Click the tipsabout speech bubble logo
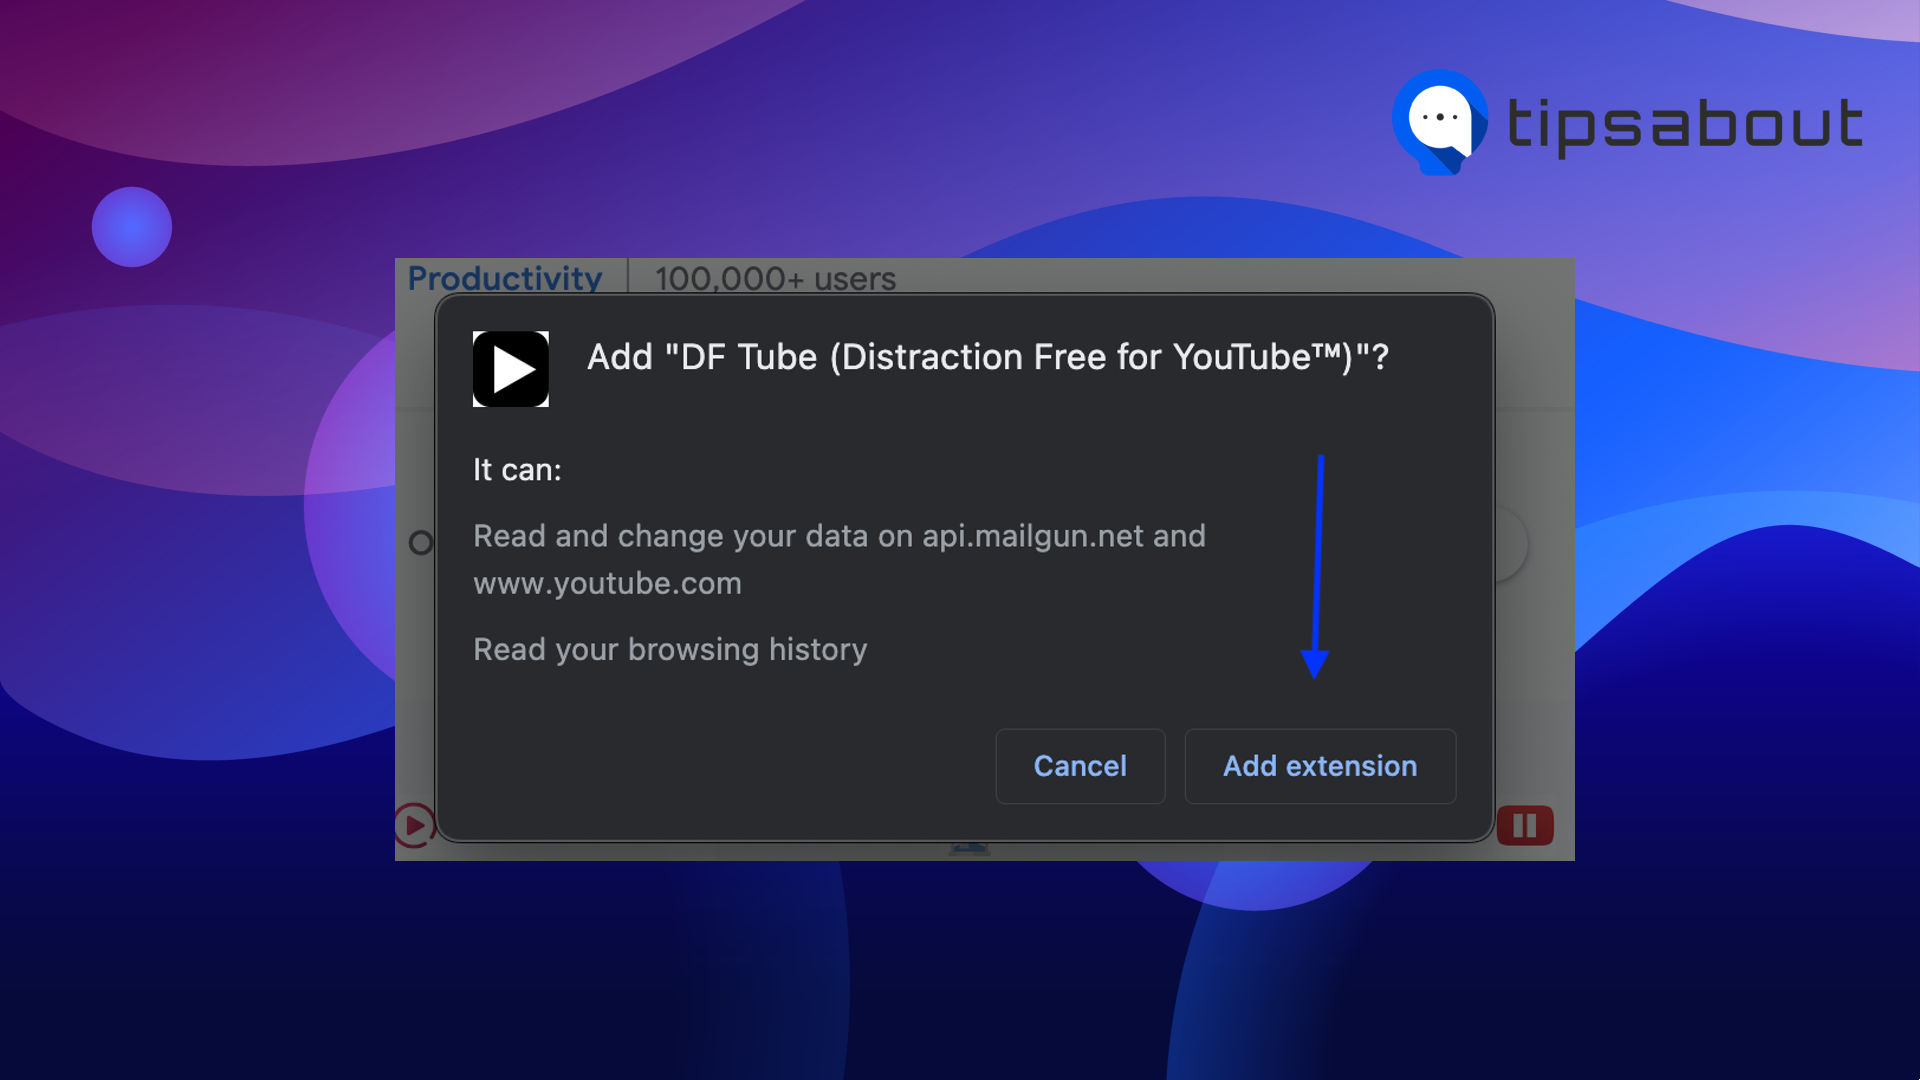Screen dimensions: 1920x1080 pos(1440,122)
